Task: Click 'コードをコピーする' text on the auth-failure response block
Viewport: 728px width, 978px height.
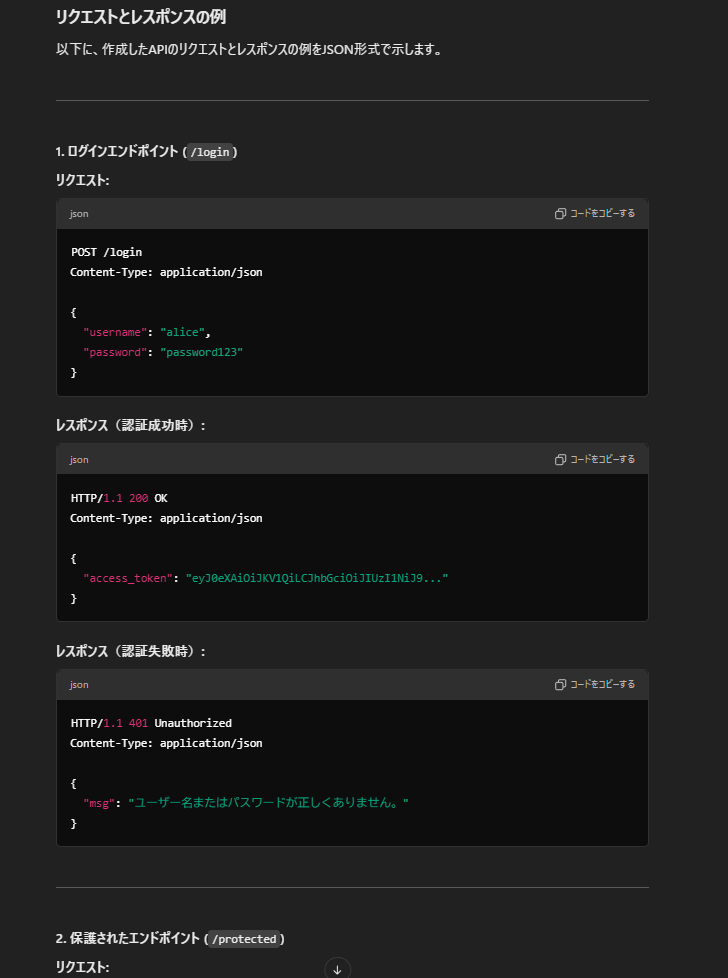Action: click(602, 685)
